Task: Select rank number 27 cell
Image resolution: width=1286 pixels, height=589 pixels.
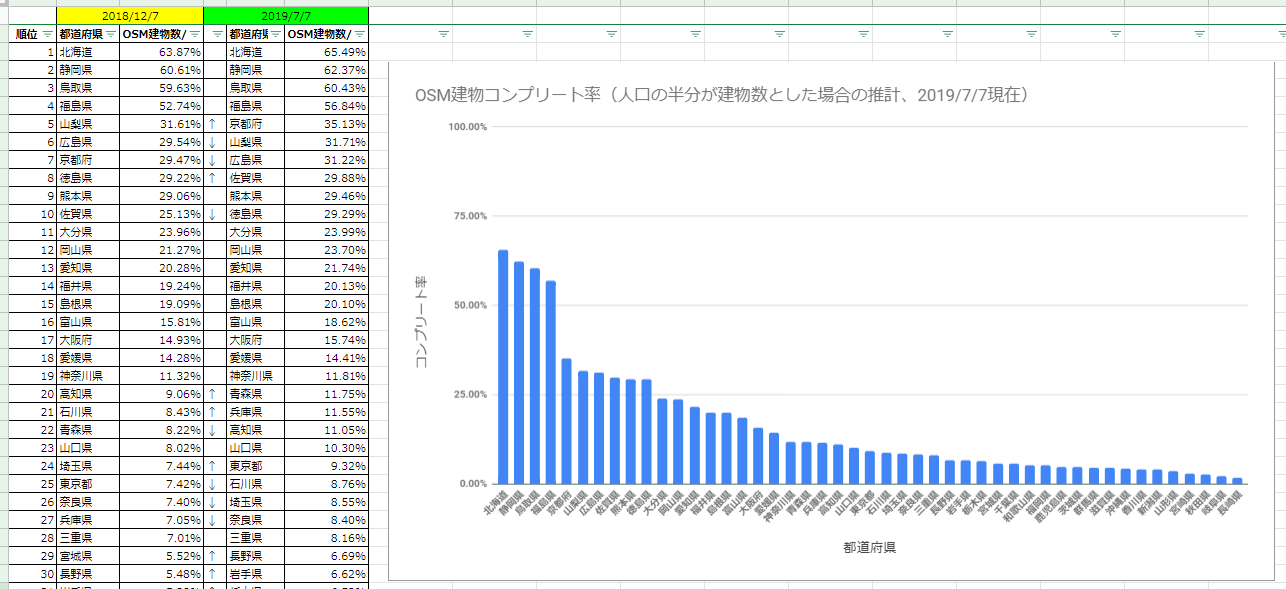Action: tap(33, 520)
